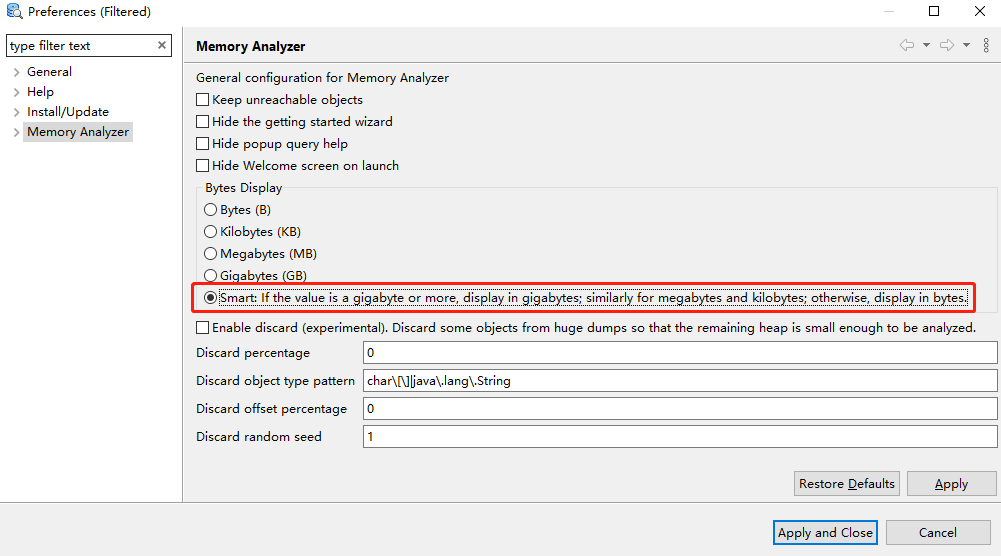The image size is (1001, 556).
Task: Click the Discard object type pattern field
Action: click(x=680, y=380)
